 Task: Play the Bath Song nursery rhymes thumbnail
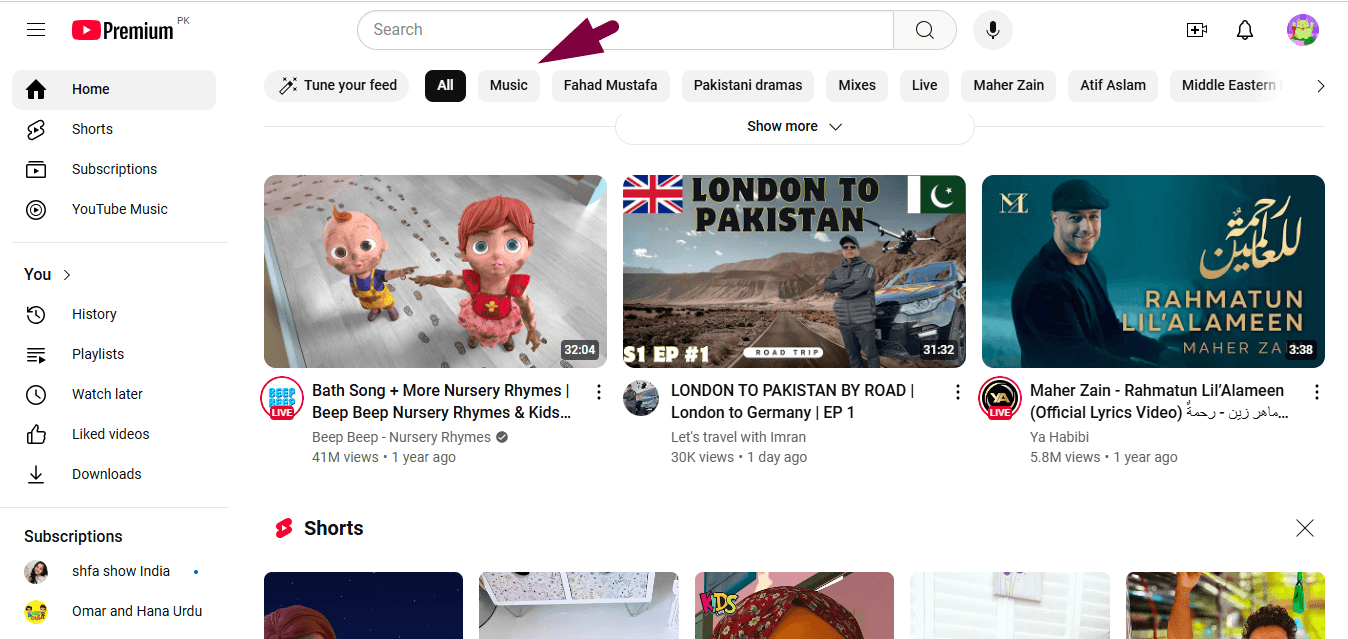[x=435, y=271]
